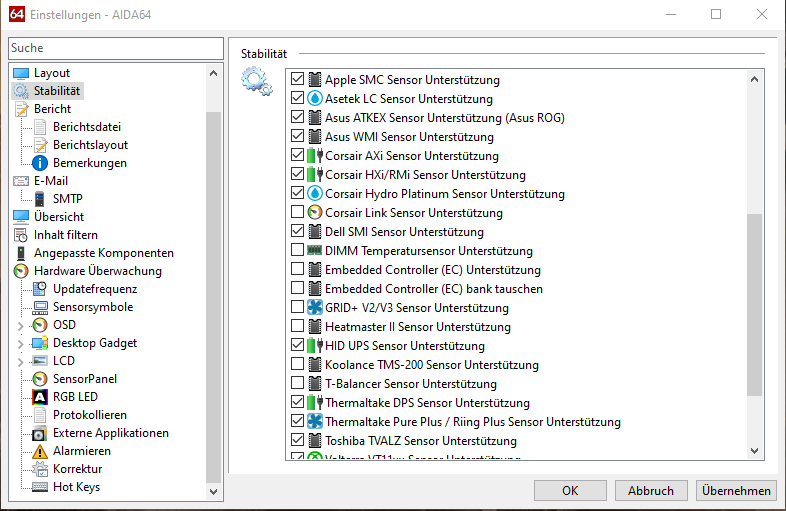Click the Updatefrequenz clock icon
Image resolution: width=786 pixels, height=511 pixels.
pos(40,289)
